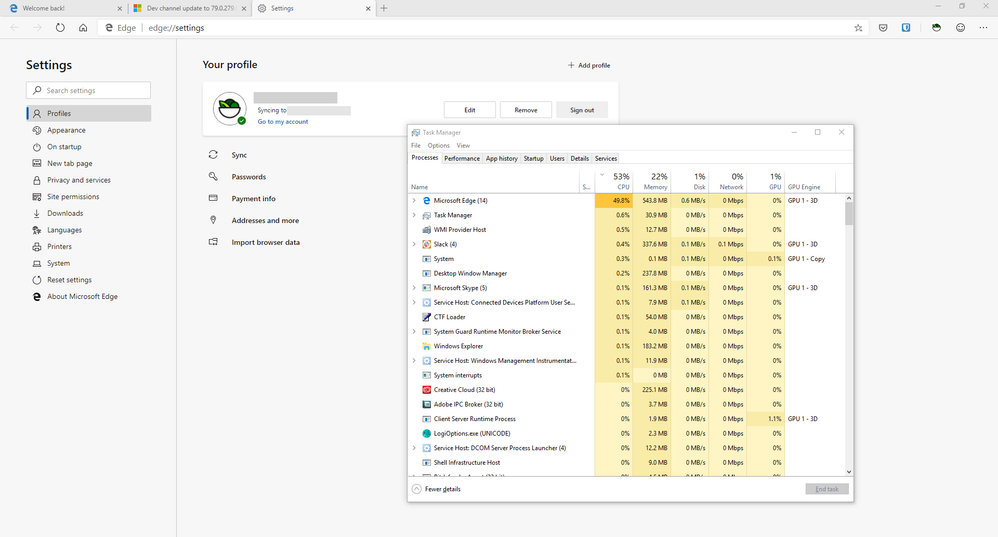Favorite this page with star icon

click(858, 28)
